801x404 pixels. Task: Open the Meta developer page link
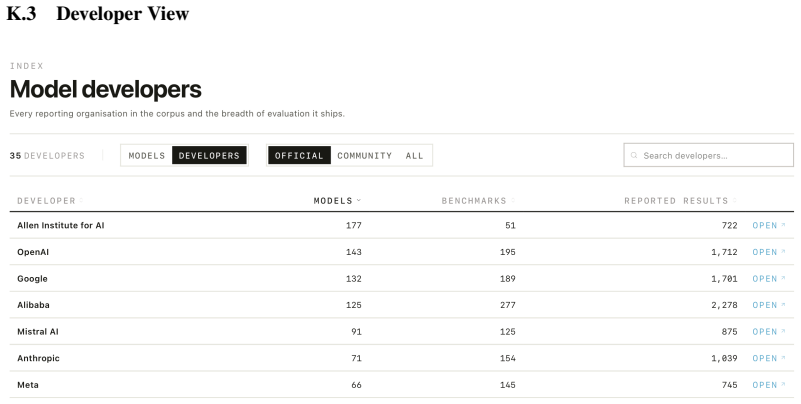(x=768, y=385)
